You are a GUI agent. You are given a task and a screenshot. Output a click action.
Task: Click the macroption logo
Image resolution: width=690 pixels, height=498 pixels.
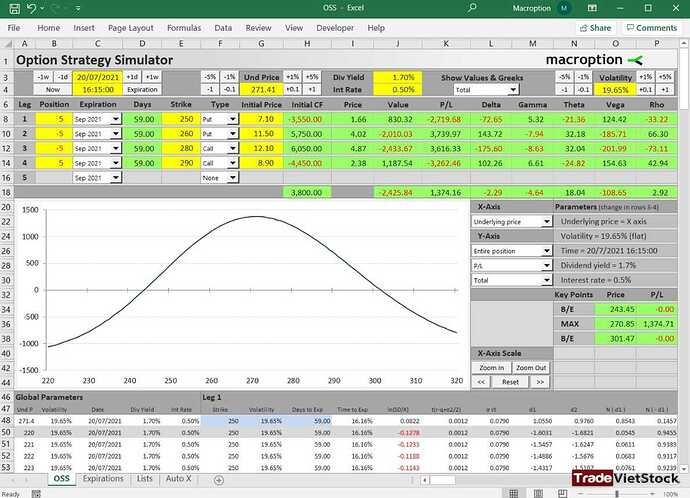point(594,60)
